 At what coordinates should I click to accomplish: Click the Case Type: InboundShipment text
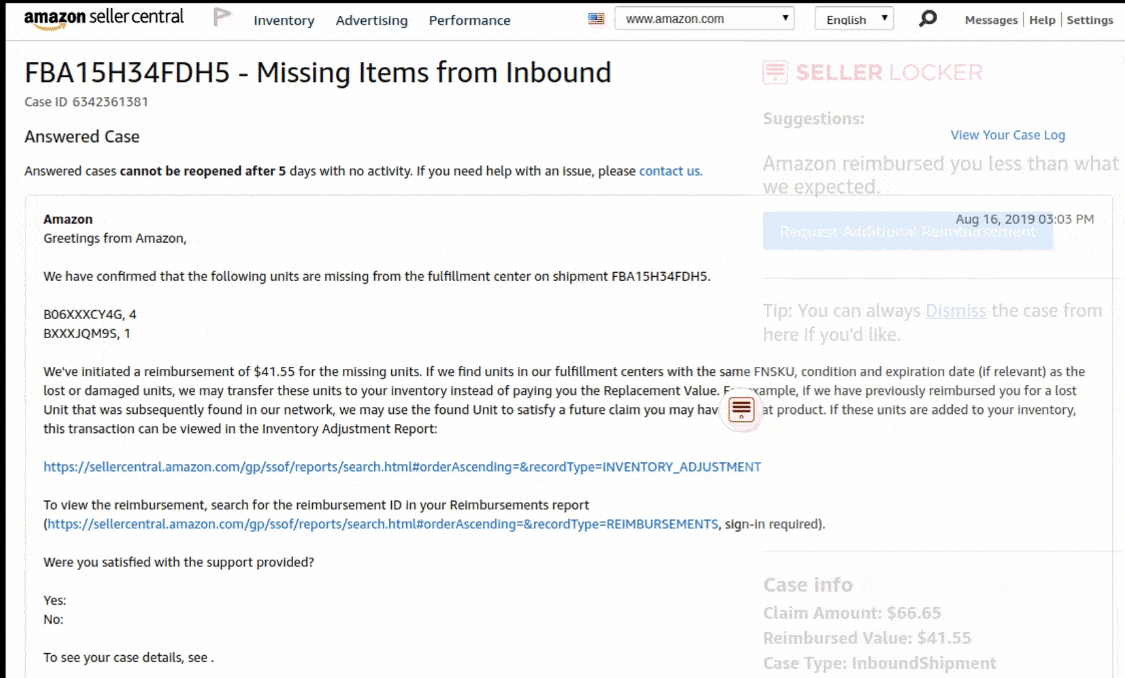pyautogui.click(x=880, y=663)
